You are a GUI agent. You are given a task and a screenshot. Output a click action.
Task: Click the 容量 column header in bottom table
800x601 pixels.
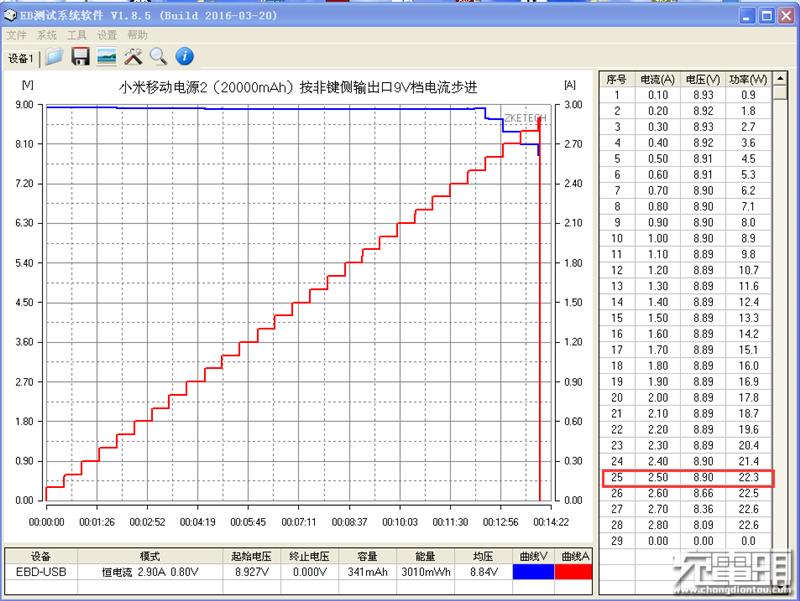pos(367,556)
